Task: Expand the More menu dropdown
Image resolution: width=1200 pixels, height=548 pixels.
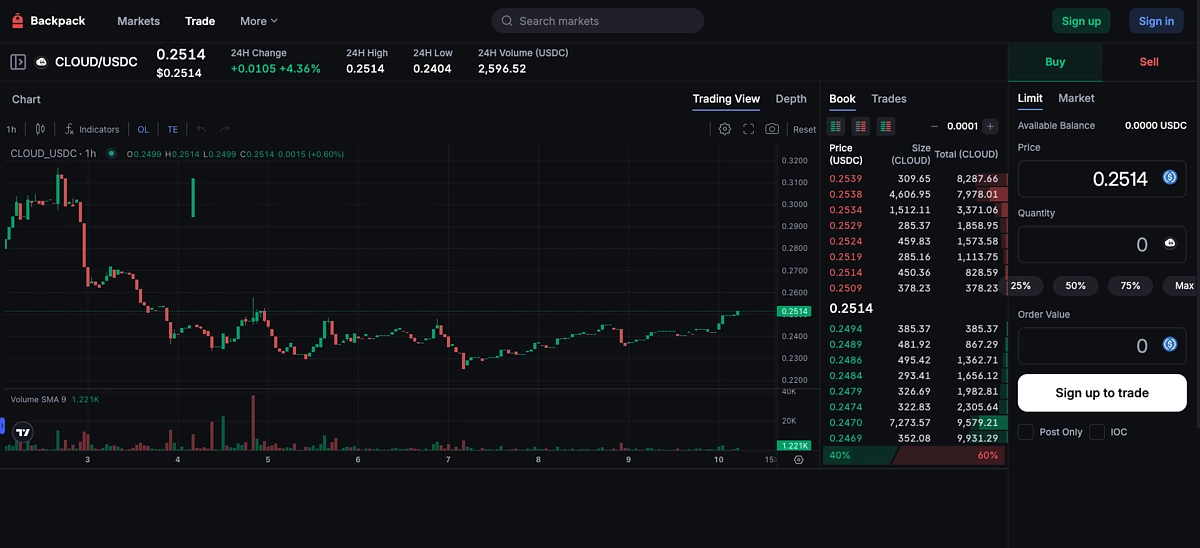Action: [259, 21]
